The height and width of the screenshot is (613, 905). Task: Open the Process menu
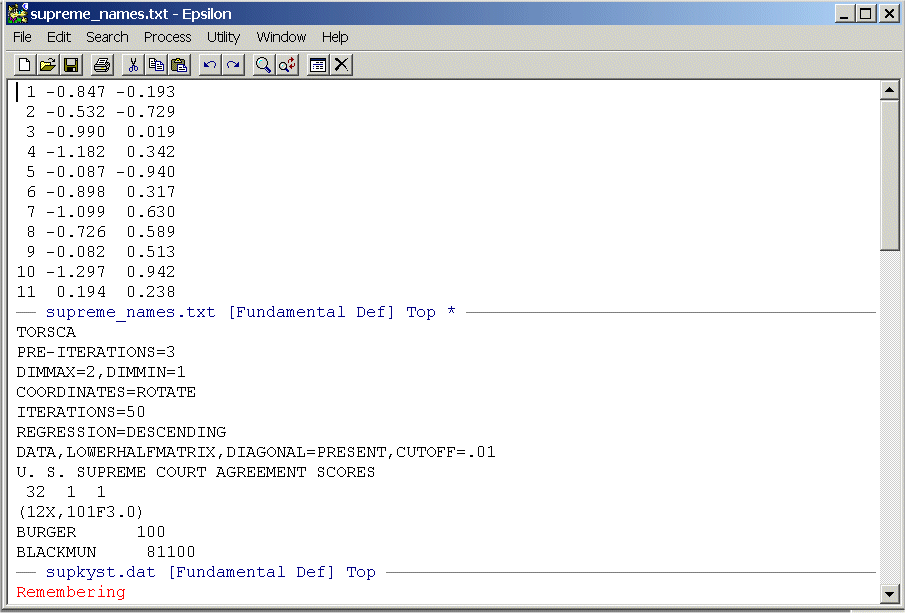pyautogui.click(x=167, y=37)
